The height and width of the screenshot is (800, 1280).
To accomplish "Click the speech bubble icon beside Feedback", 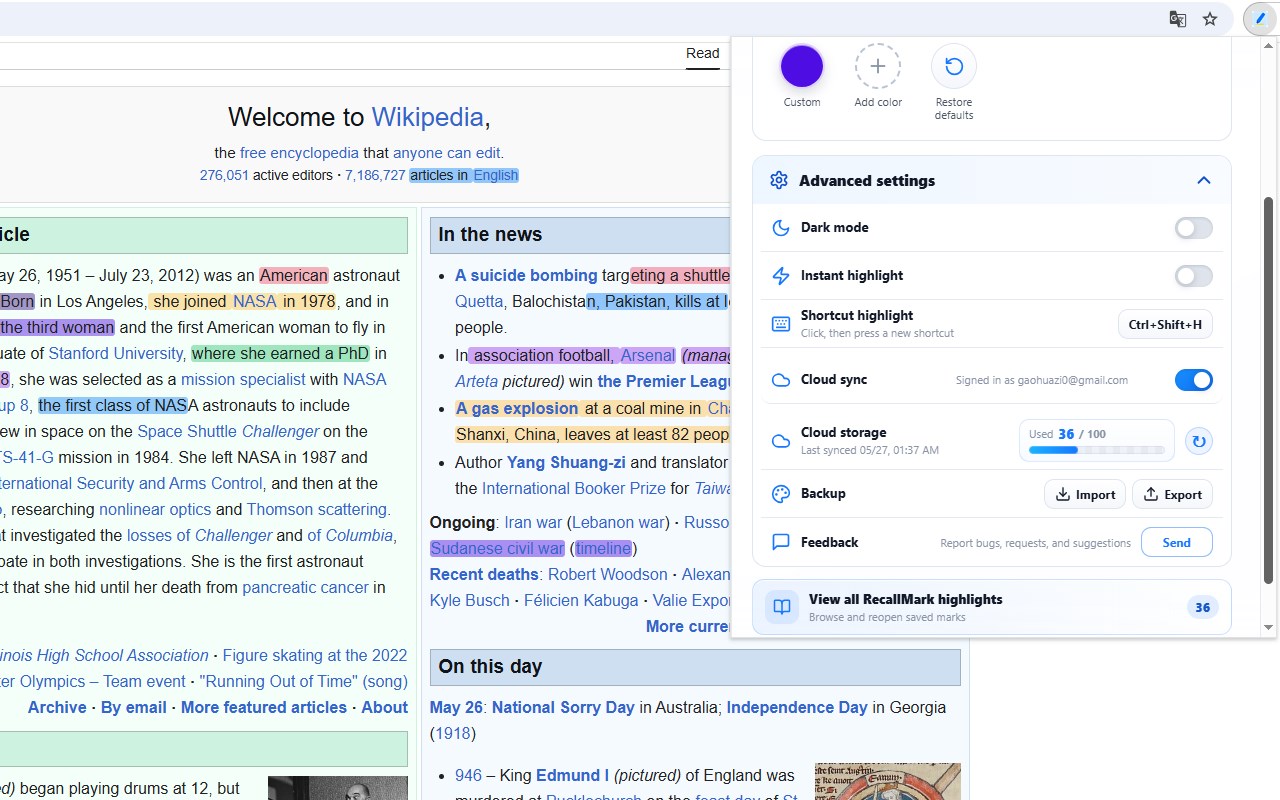I will pyautogui.click(x=781, y=542).
